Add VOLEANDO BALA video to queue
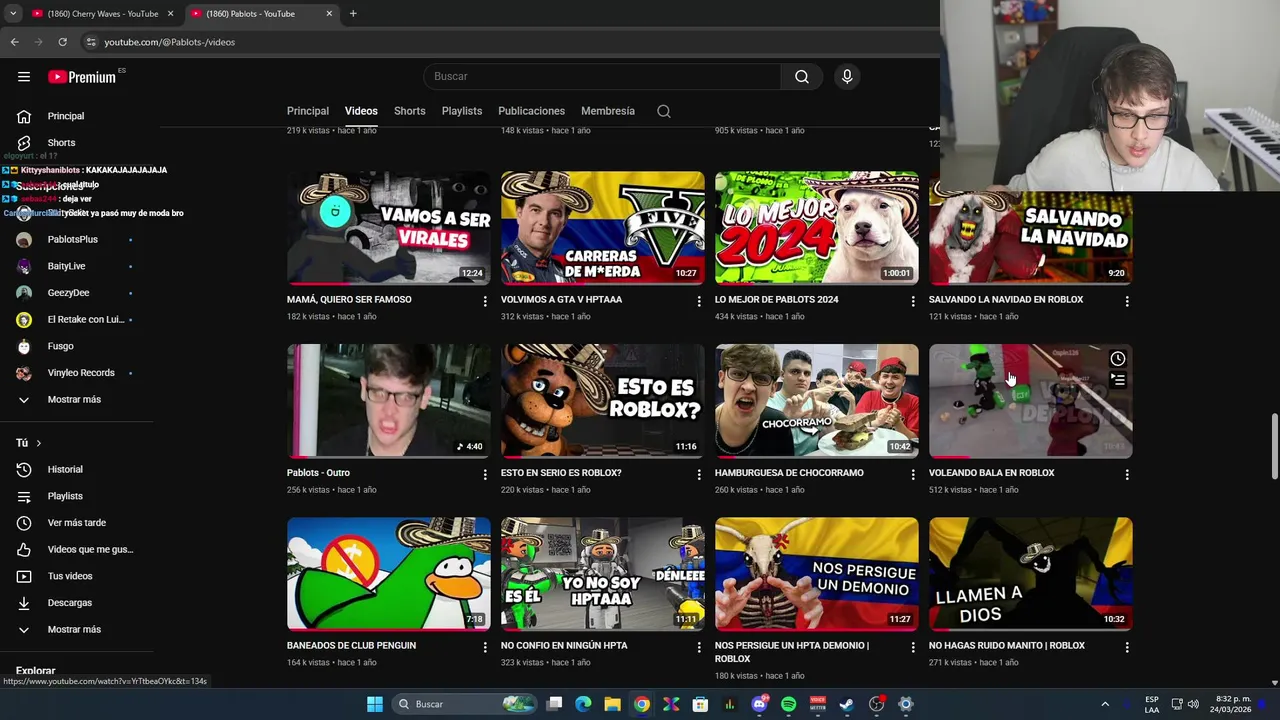Image resolution: width=1280 pixels, height=720 pixels. click(x=1118, y=381)
